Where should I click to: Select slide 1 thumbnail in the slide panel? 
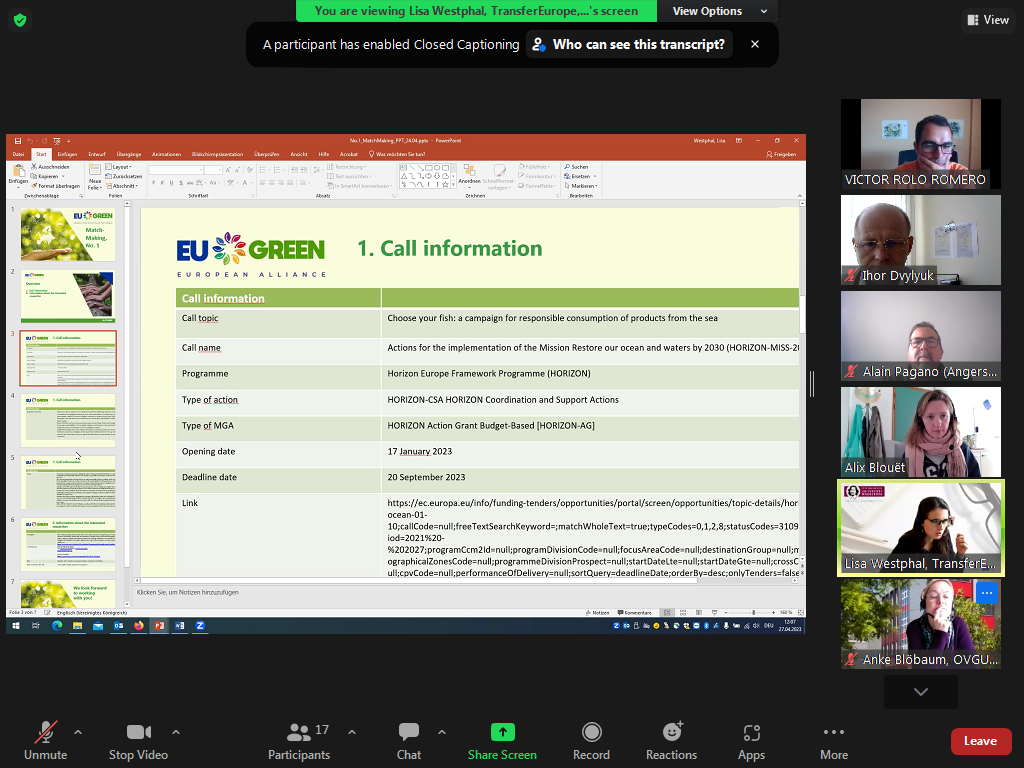pos(68,234)
